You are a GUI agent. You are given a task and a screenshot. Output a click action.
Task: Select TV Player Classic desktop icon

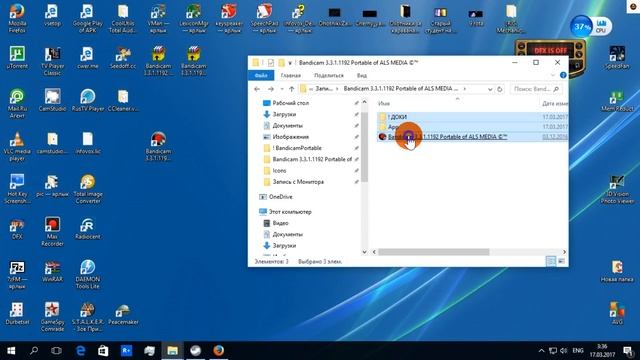click(x=52, y=61)
